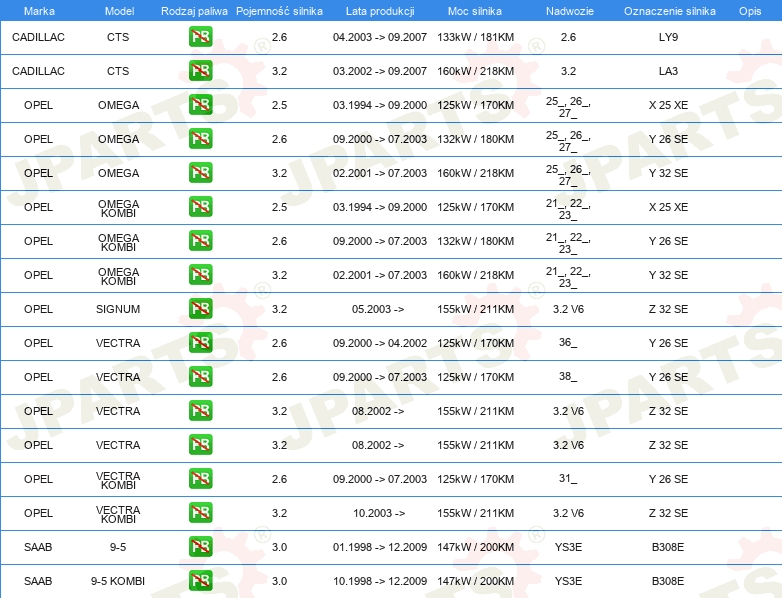Click the body code 38_ cell
Image resolution: width=782 pixels, height=598 pixels.
click(x=568, y=377)
